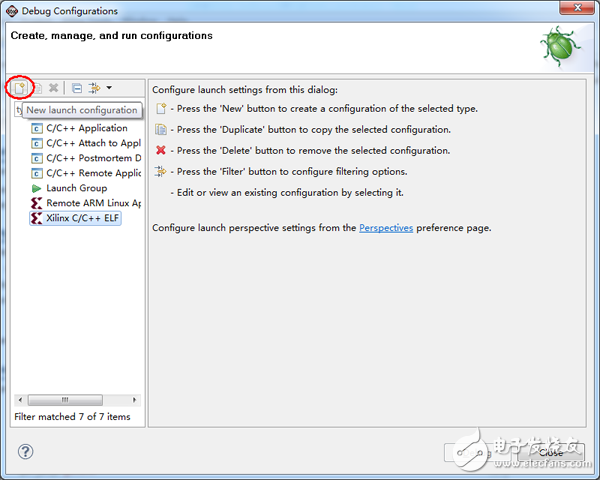Screen dimensions: 600x480
Task: Click the Duplicate configuration toolbar icon
Action: point(36,88)
